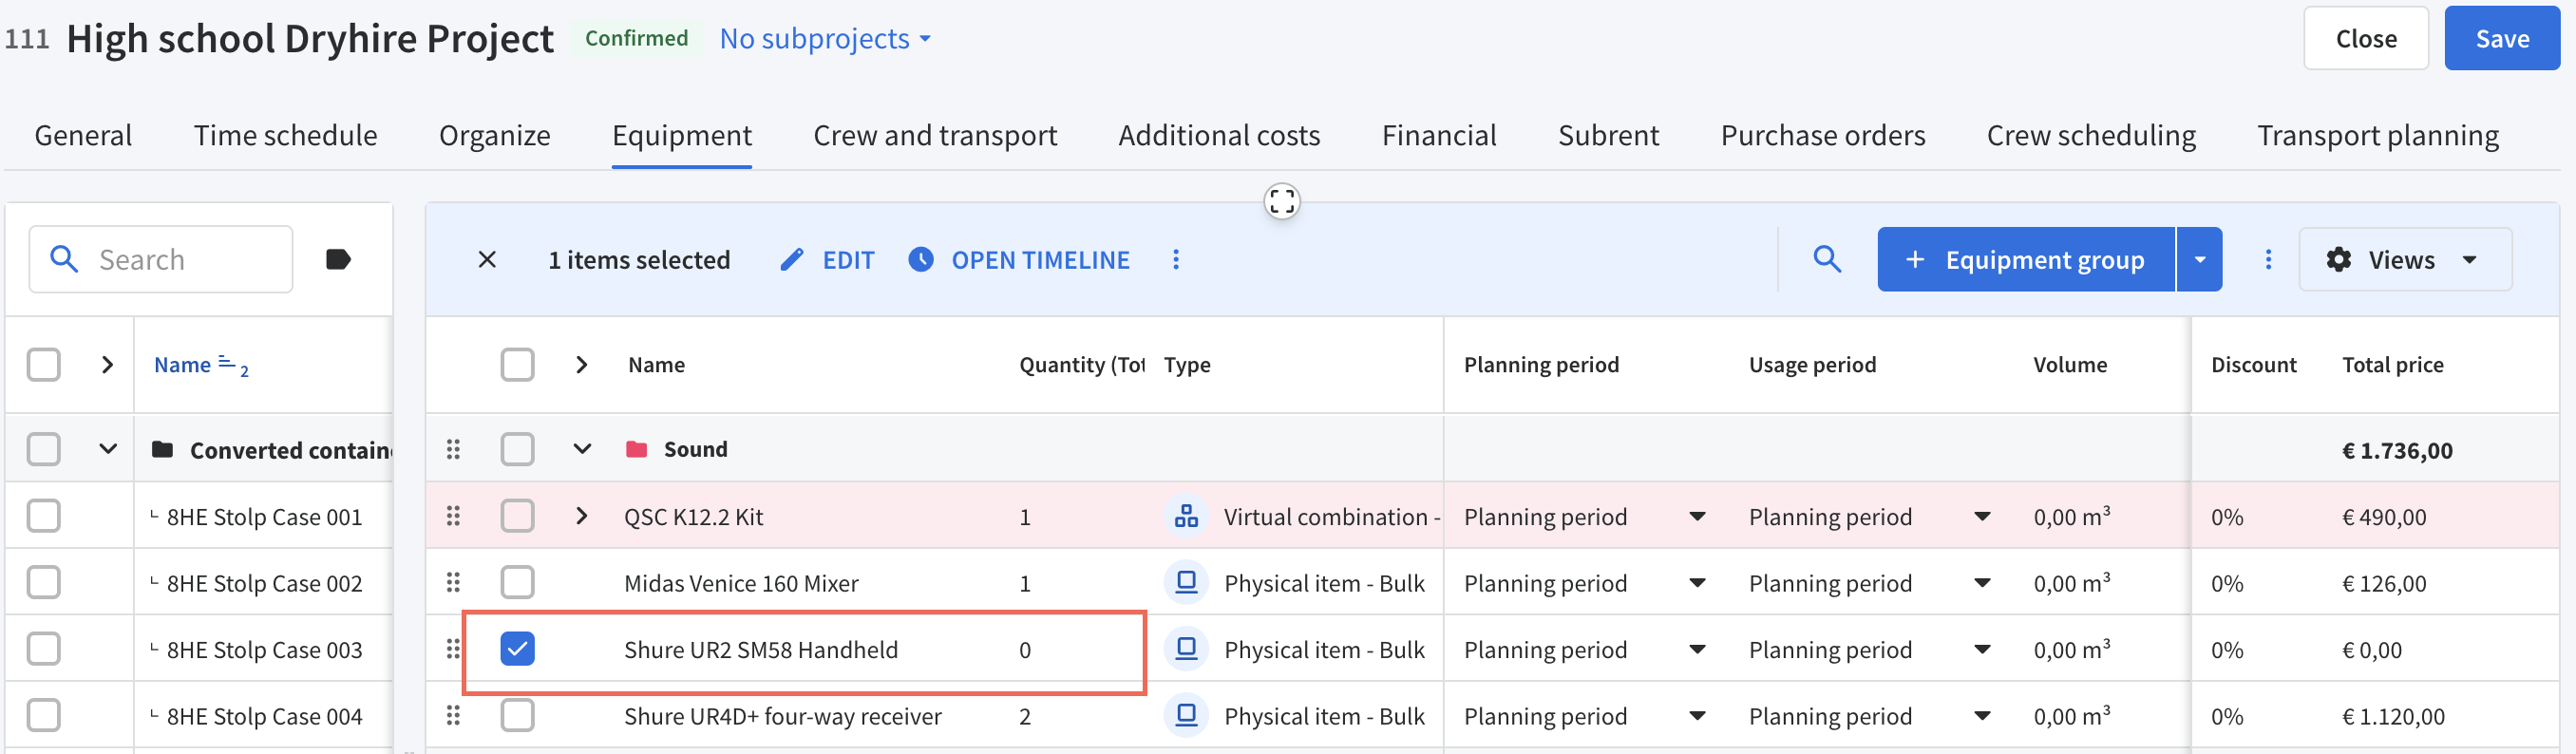Open the search magnifier in equipment toolbar

point(1826,259)
